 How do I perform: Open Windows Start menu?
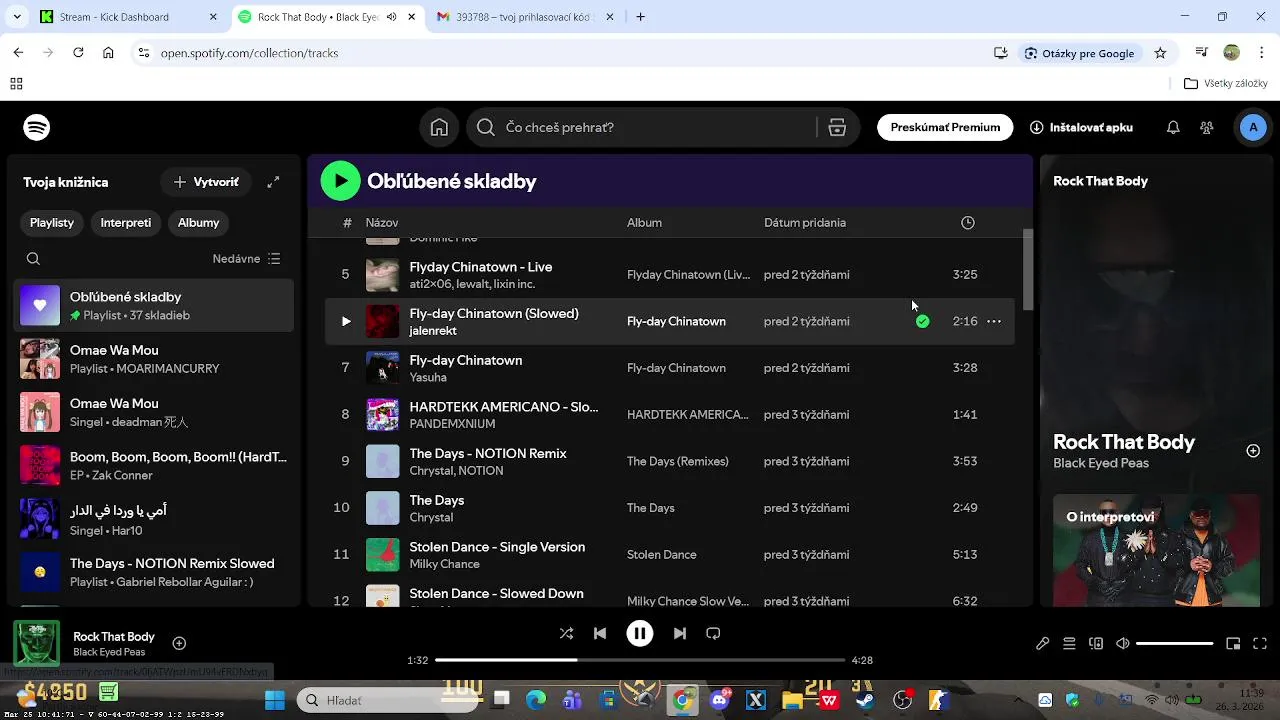274,700
